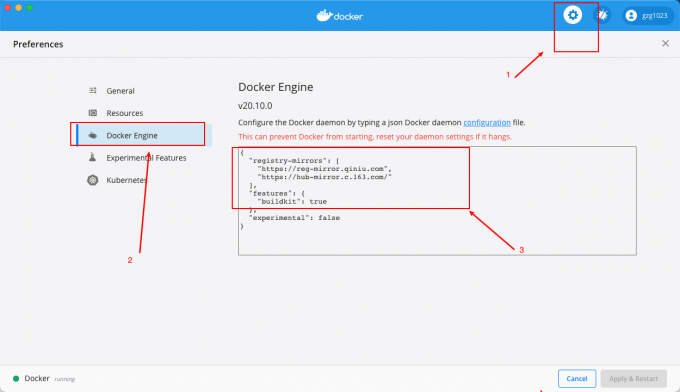Viewport: 680px width, 392px height.
Task: Click the macOS yellow minimize button
Action: [19, 7]
